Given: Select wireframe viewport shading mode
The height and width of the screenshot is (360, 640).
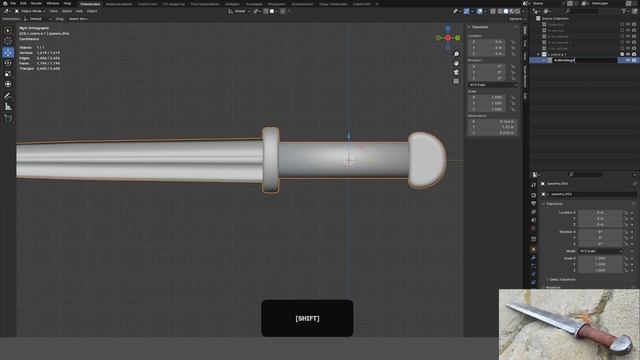Looking at the screenshot, I should point(500,11).
